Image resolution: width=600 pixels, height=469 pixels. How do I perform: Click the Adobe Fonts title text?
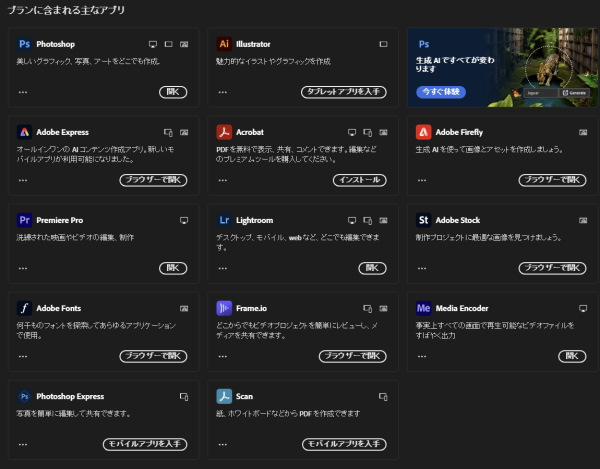point(59,308)
